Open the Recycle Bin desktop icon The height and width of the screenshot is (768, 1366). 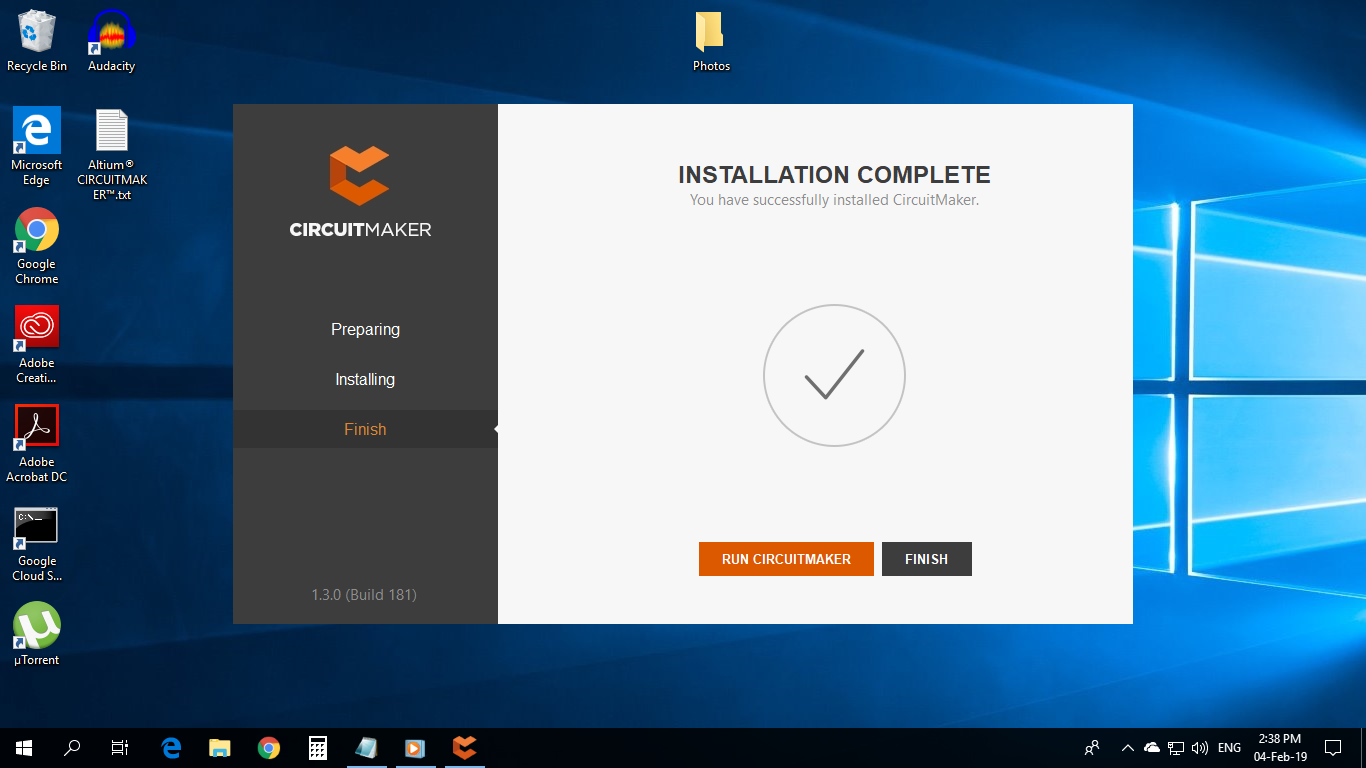tap(37, 41)
